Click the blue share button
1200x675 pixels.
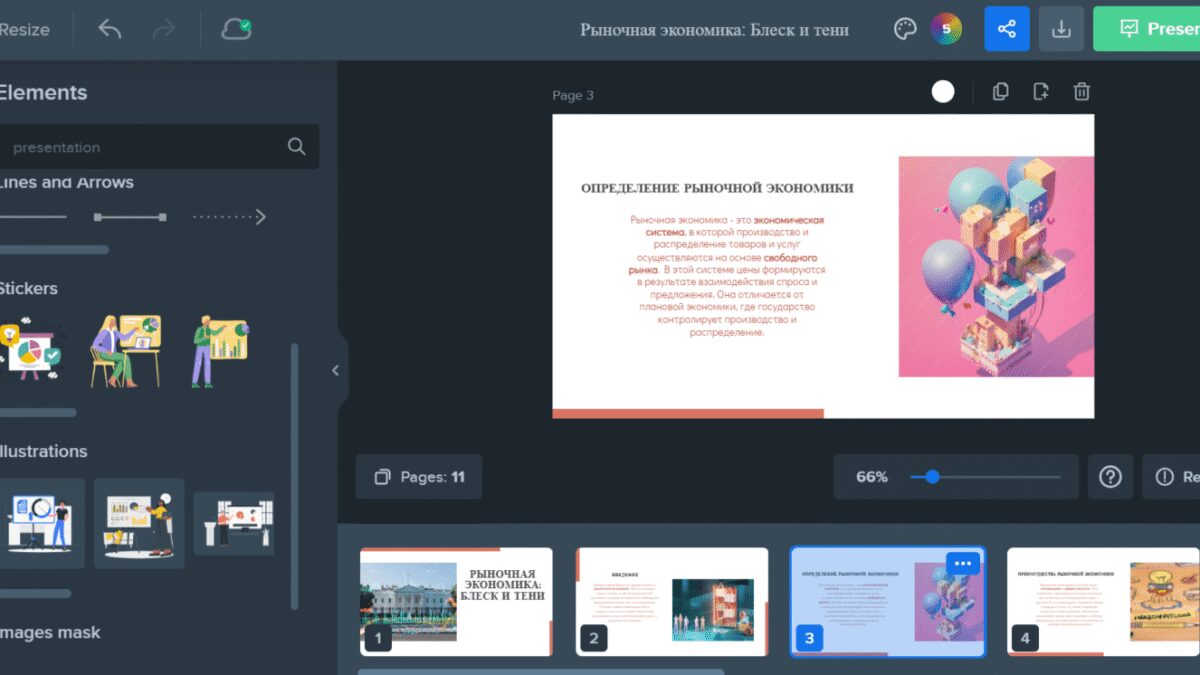(x=1007, y=29)
